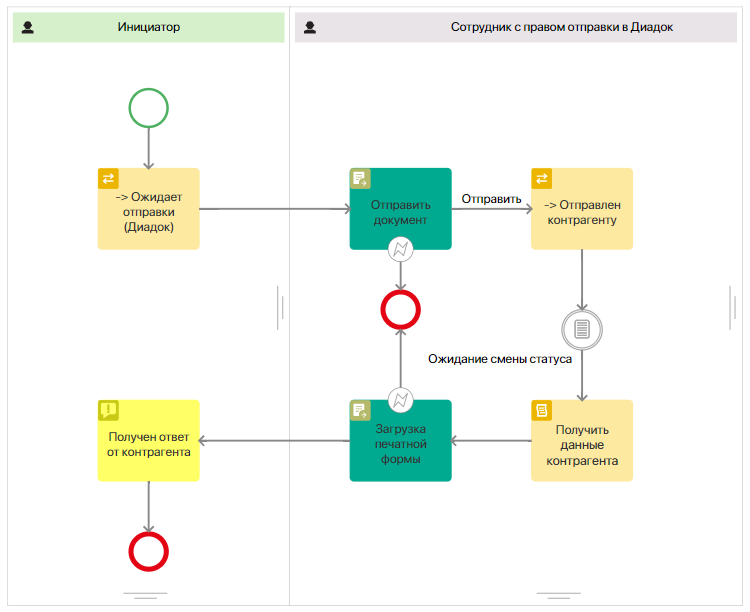
Task: Click the 'Инициатор' swimlane header
Action: pos(148,27)
